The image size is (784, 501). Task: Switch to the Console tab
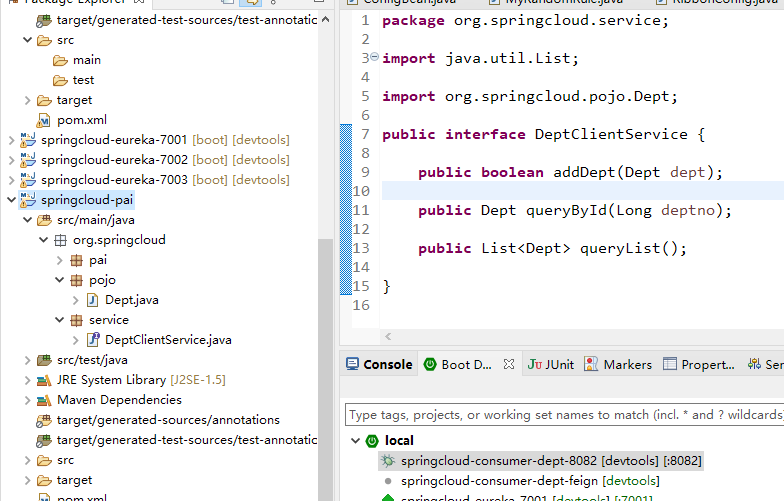point(380,364)
